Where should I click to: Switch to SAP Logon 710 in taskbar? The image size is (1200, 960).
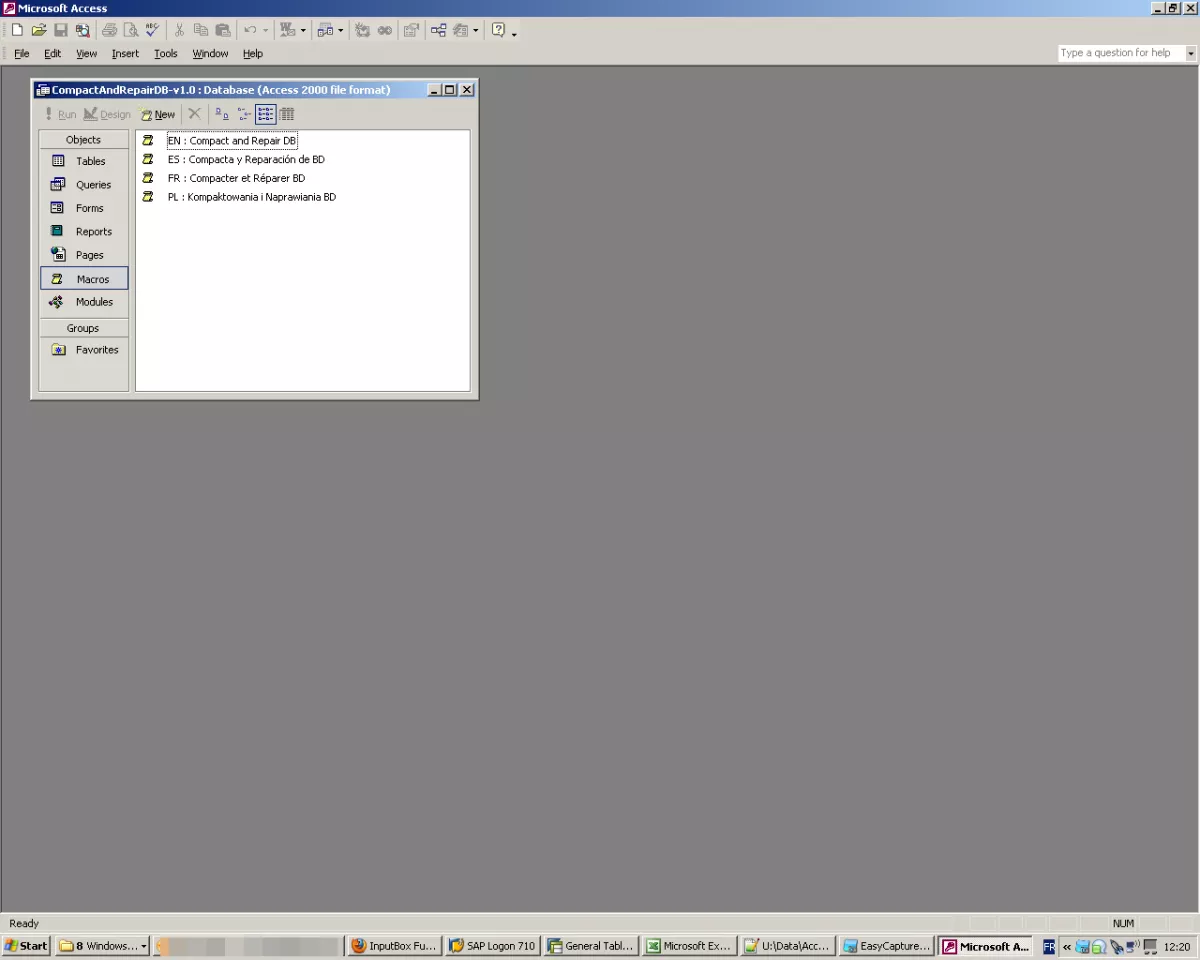click(x=492, y=946)
